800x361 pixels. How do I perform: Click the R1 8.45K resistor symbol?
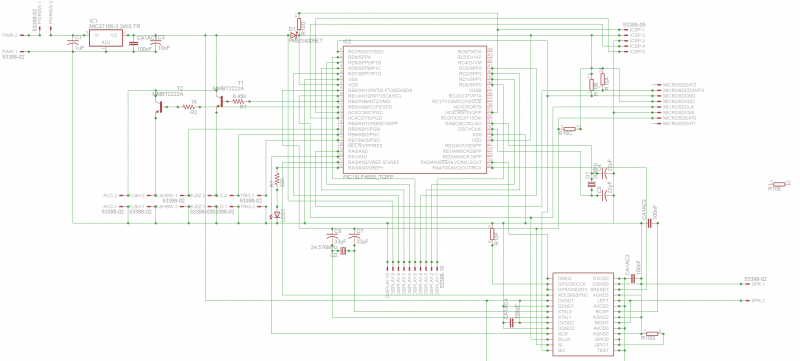[x=240, y=101]
